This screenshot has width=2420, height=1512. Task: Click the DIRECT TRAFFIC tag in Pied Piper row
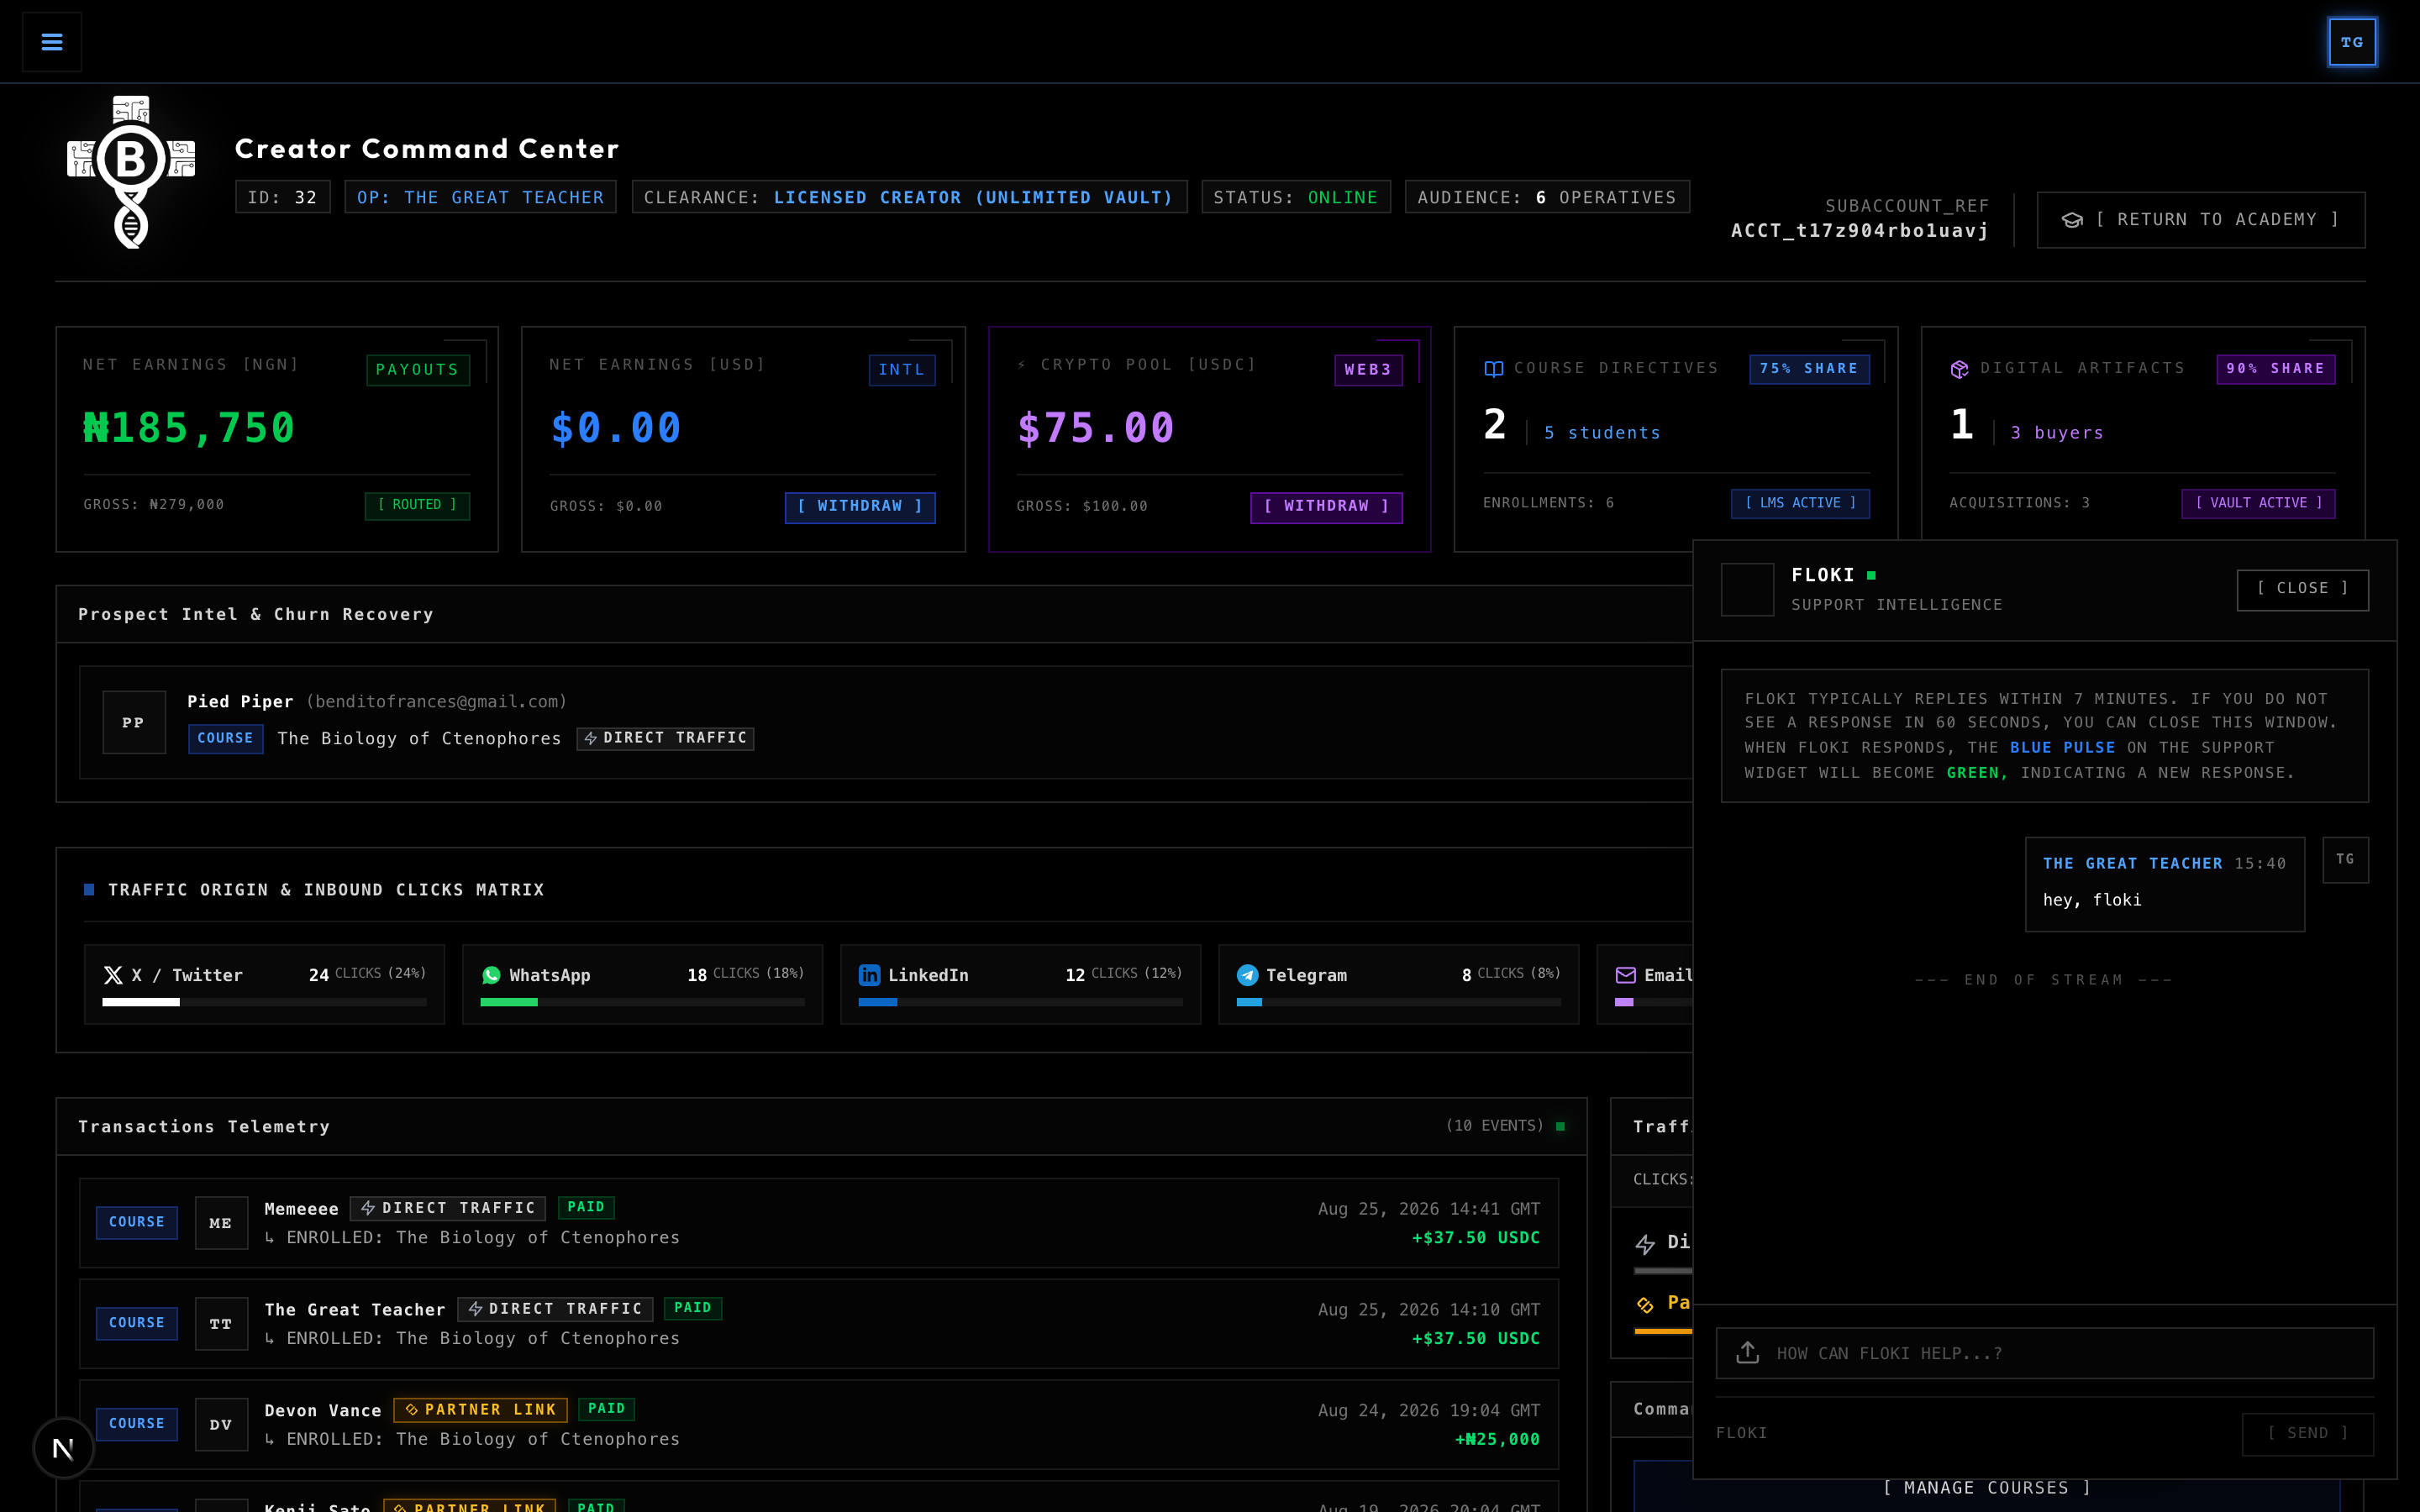click(x=665, y=738)
